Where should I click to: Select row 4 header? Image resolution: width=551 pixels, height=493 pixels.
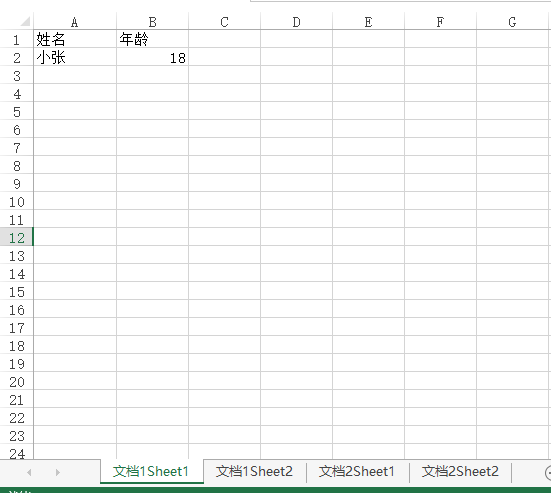coord(17,93)
